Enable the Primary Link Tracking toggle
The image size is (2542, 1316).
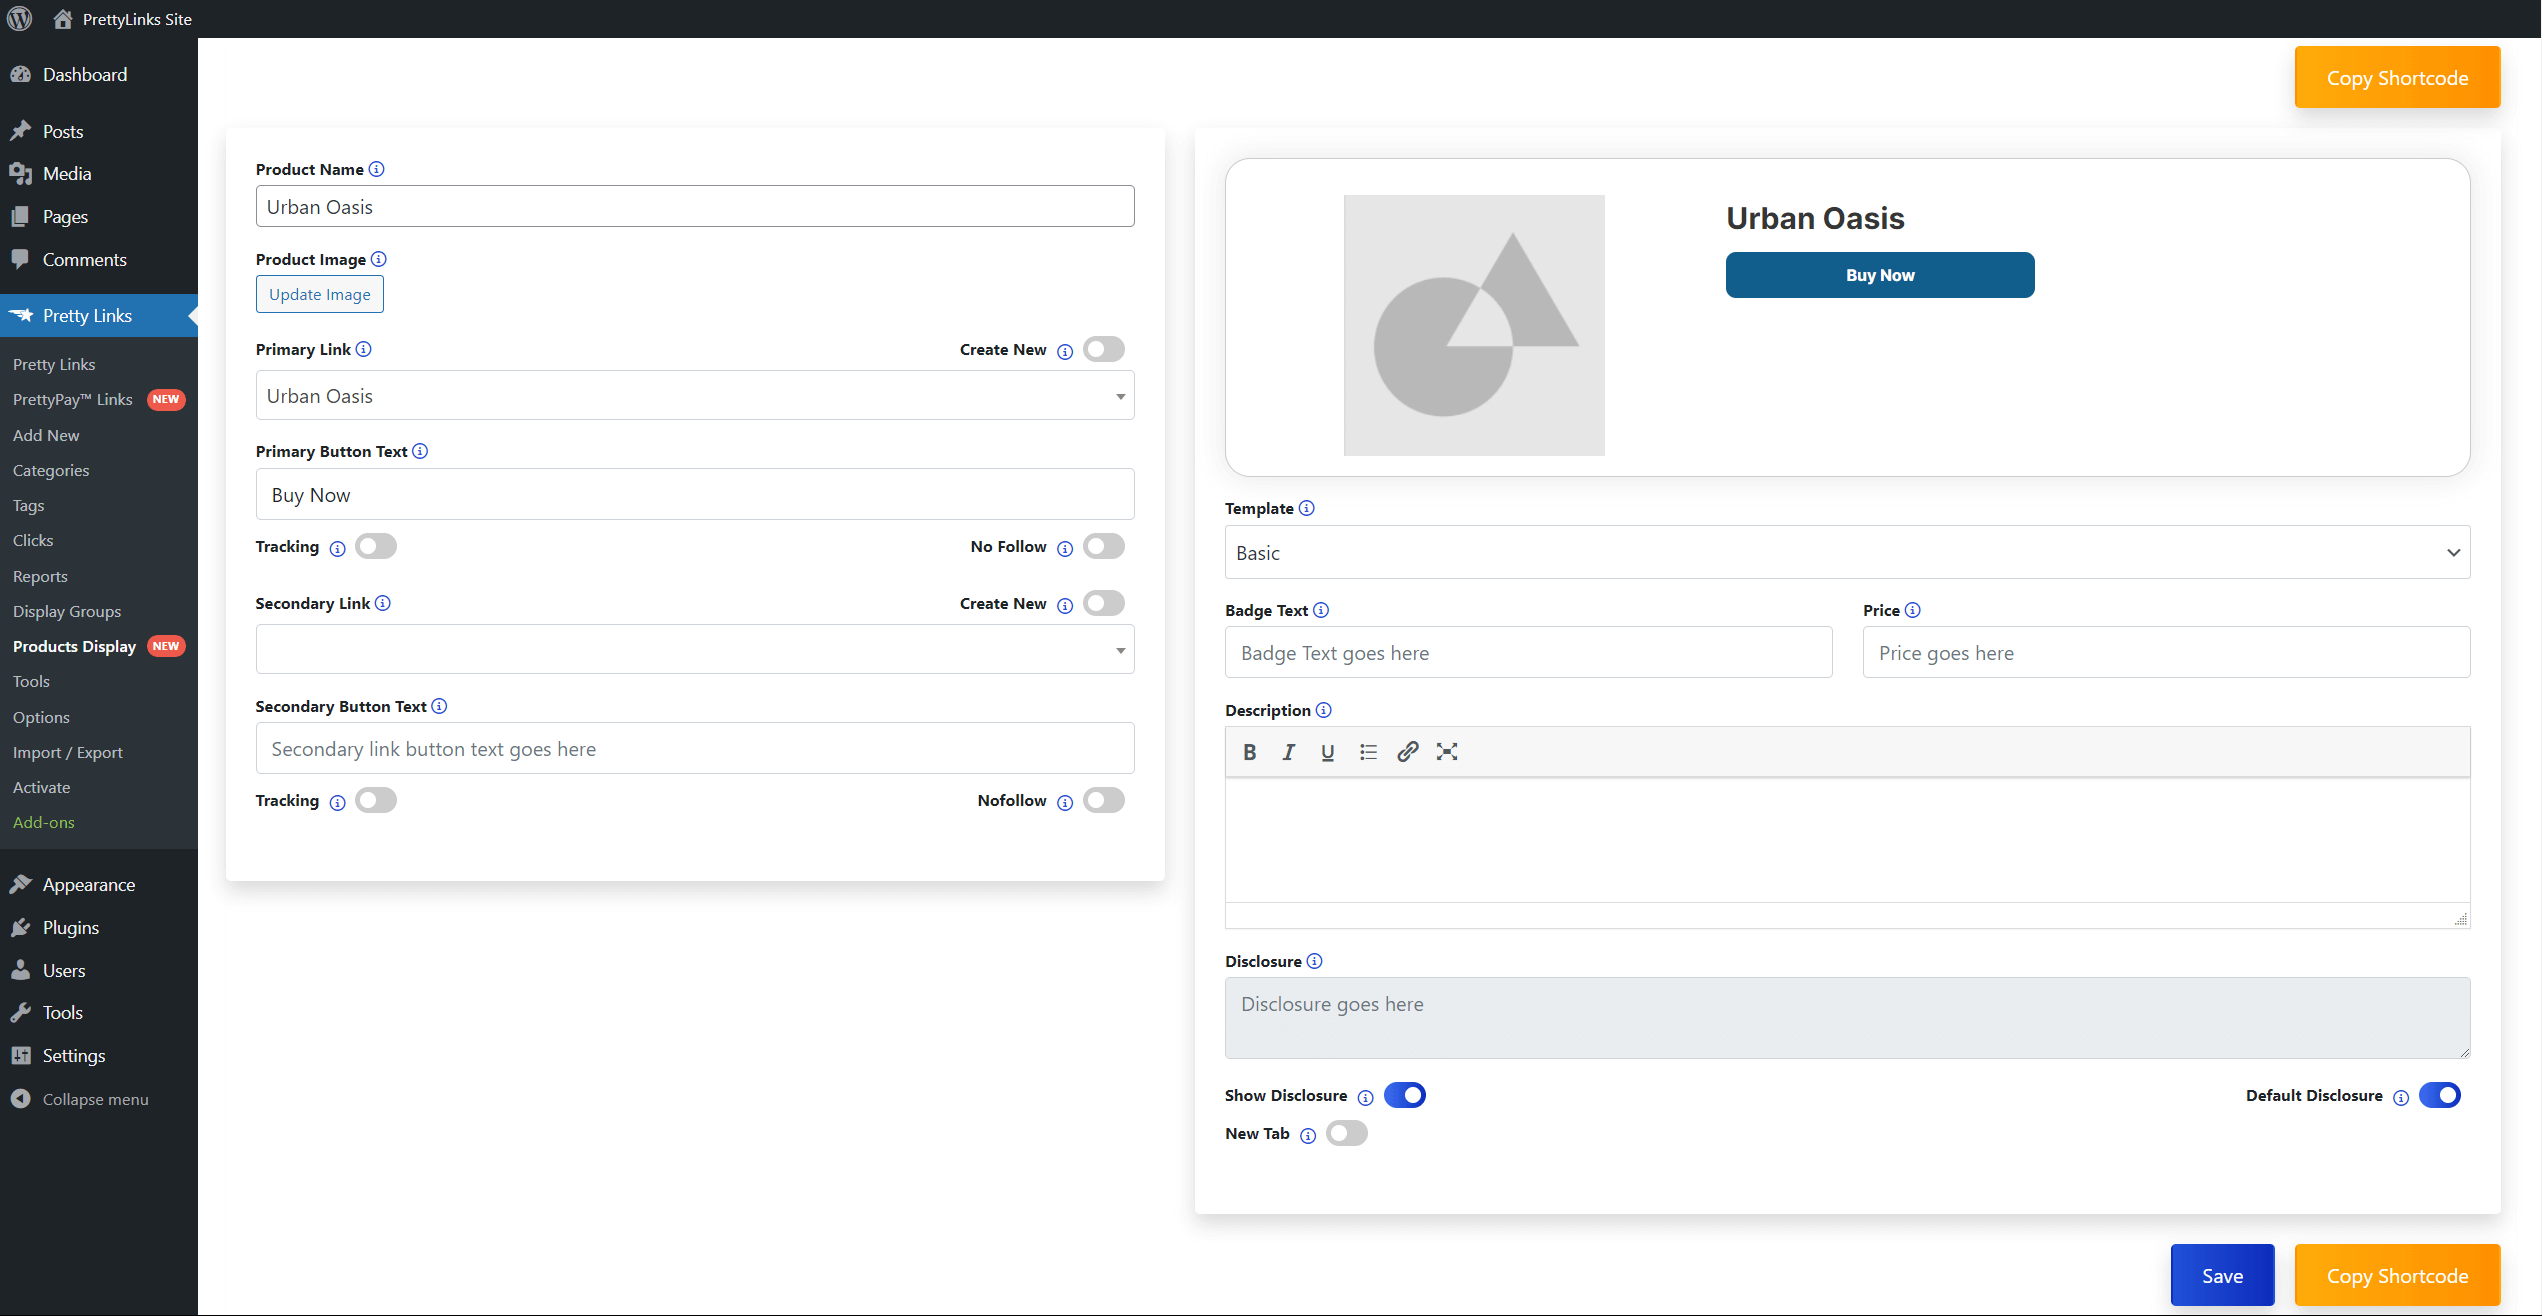point(376,546)
